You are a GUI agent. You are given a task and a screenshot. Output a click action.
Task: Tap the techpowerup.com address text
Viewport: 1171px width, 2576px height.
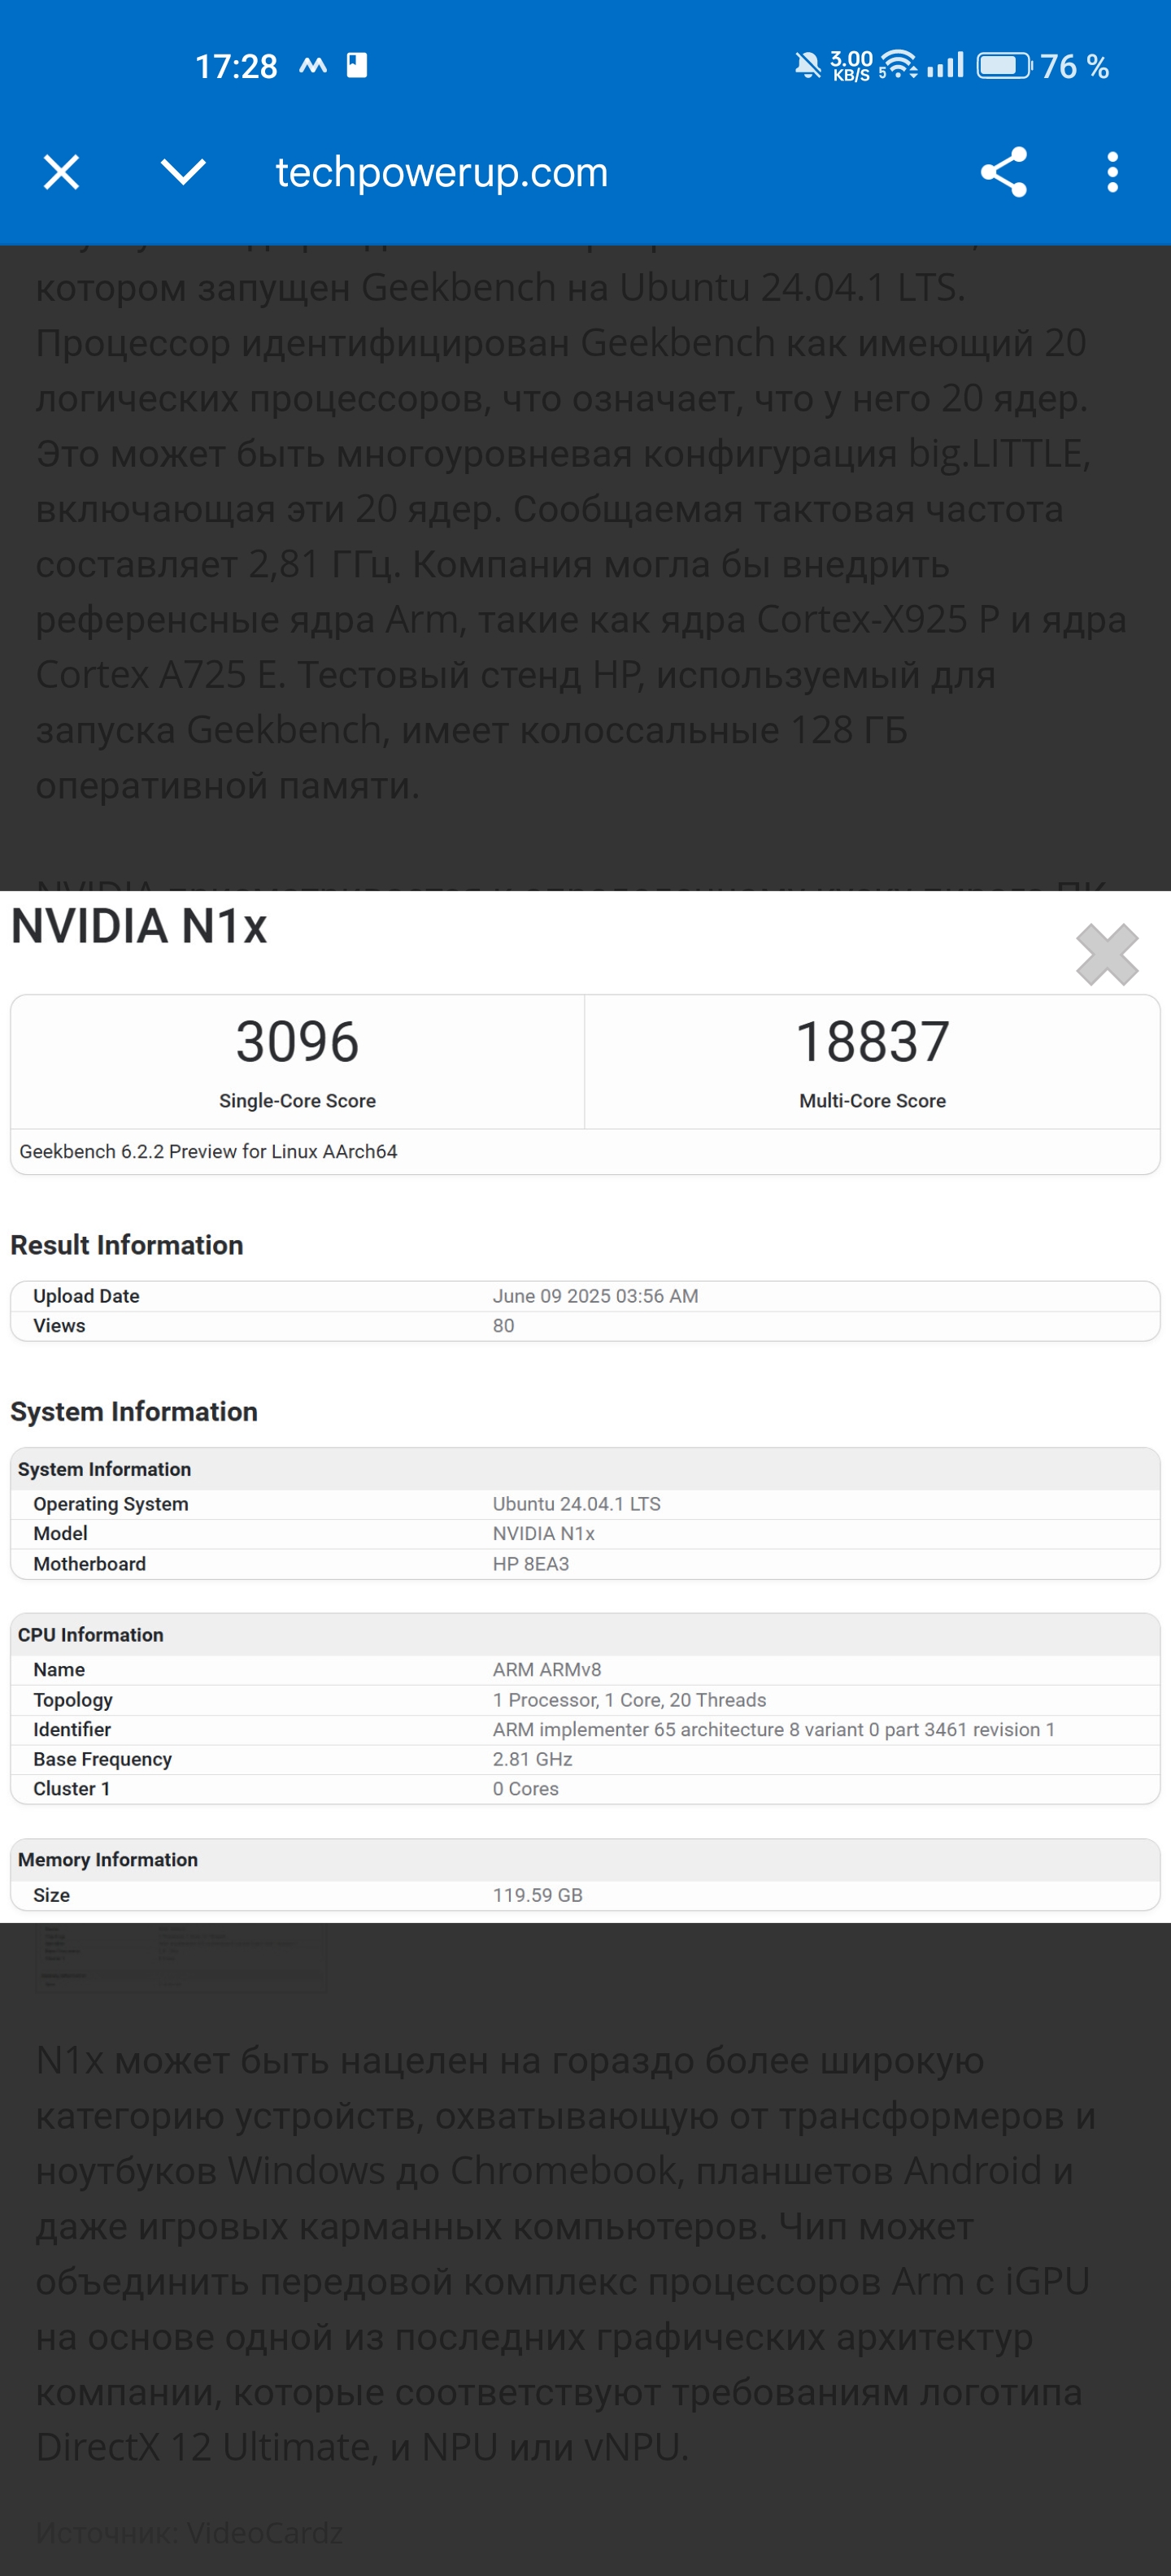click(x=441, y=173)
